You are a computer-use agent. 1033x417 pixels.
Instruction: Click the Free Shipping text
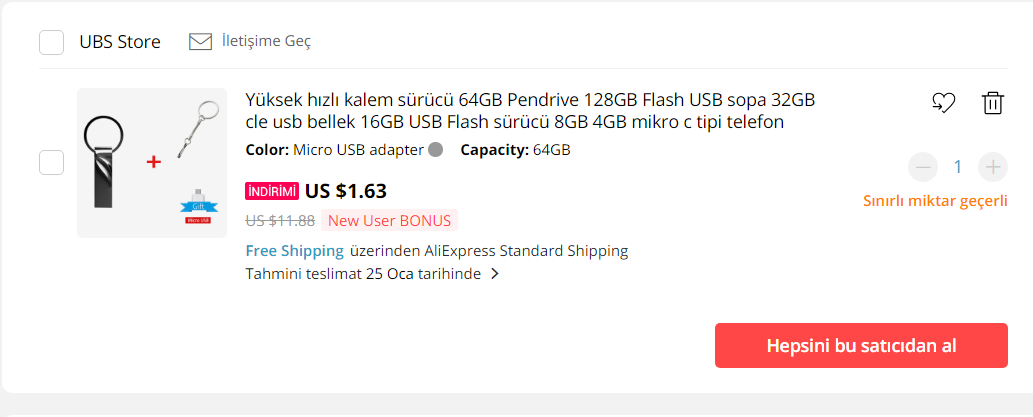click(x=294, y=250)
